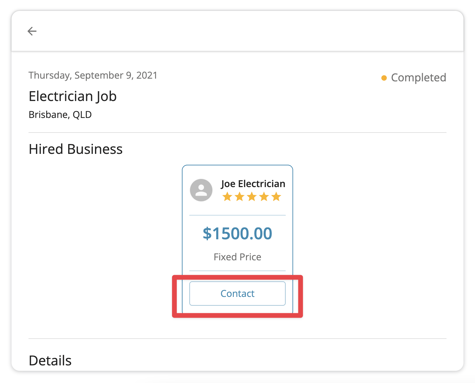Click the third rating star
The width and height of the screenshot is (475, 383).
(252, 197)
